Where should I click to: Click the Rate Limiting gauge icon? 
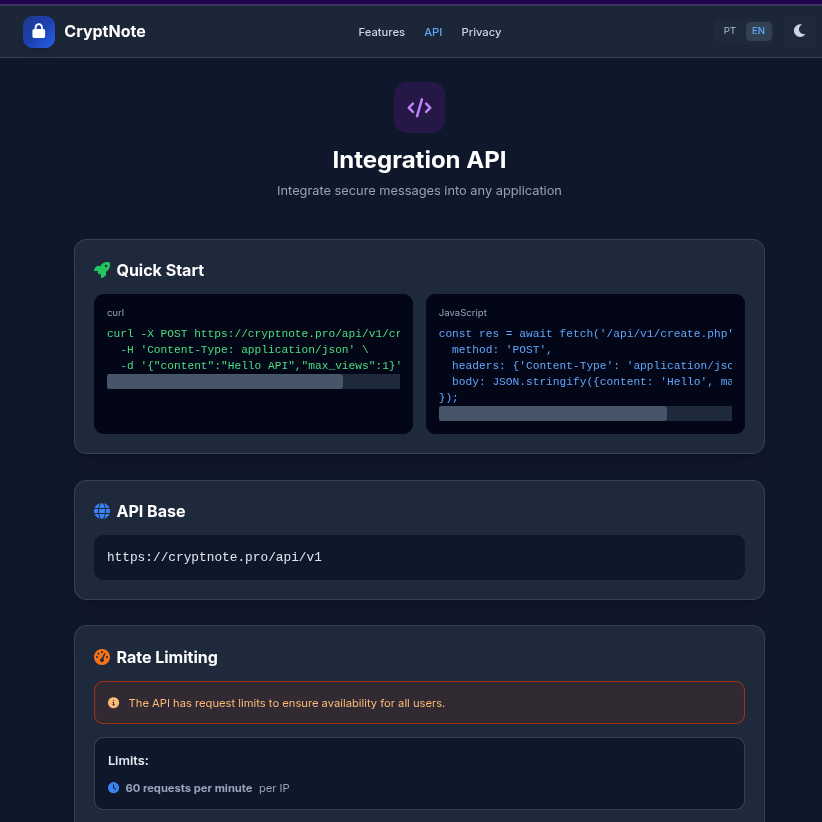102,657
